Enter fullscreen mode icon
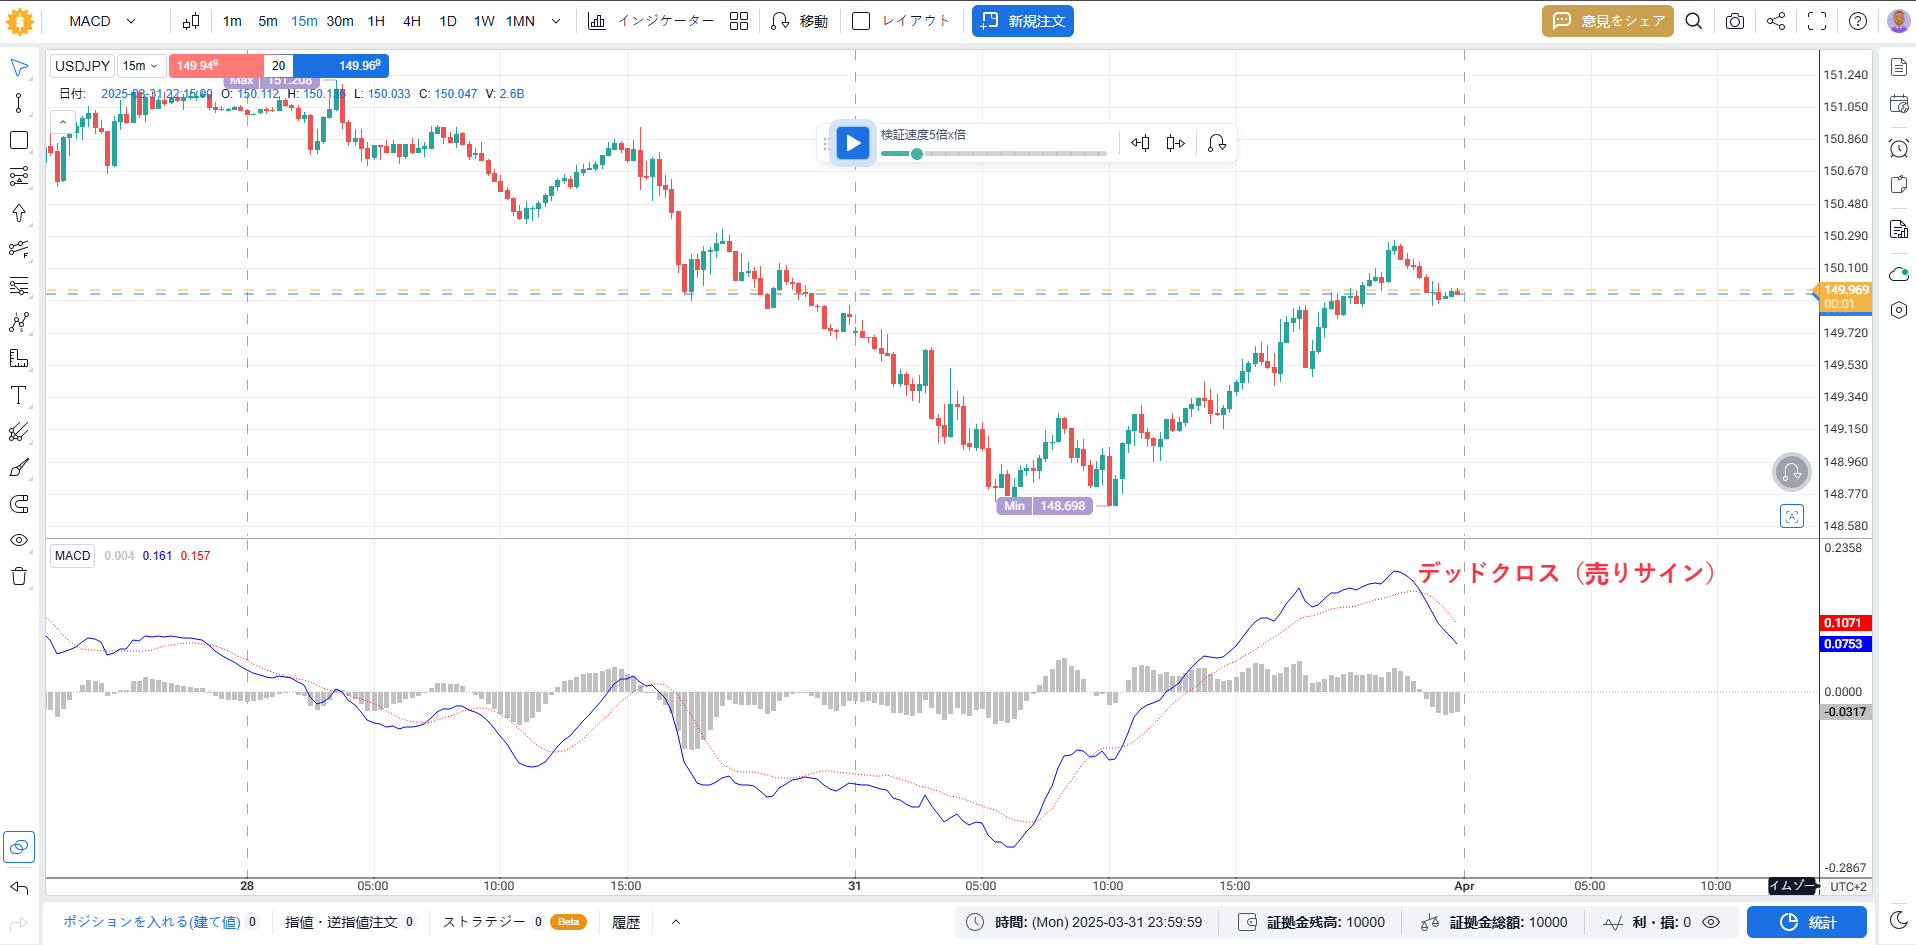This screenshot has height=945, width=1916. (x=1817, y=21)
